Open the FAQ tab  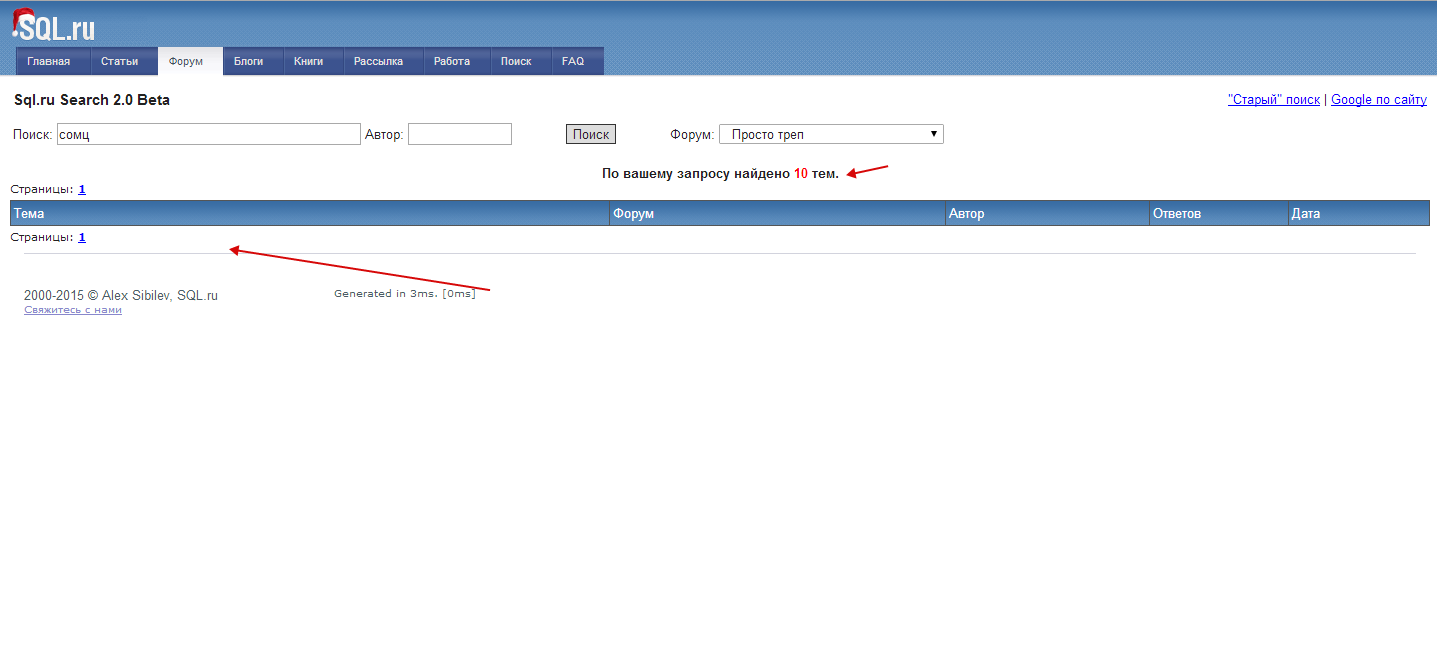tap(573, 61)
